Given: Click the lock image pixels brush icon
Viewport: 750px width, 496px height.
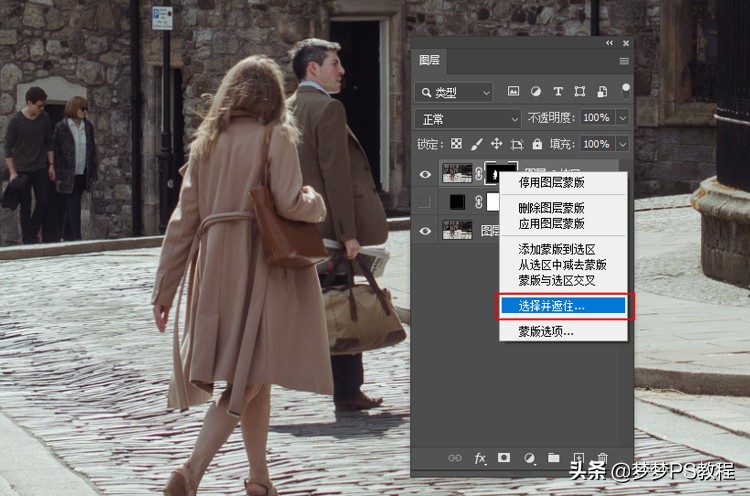Looking at the screenshot, I should click(477, 144).
